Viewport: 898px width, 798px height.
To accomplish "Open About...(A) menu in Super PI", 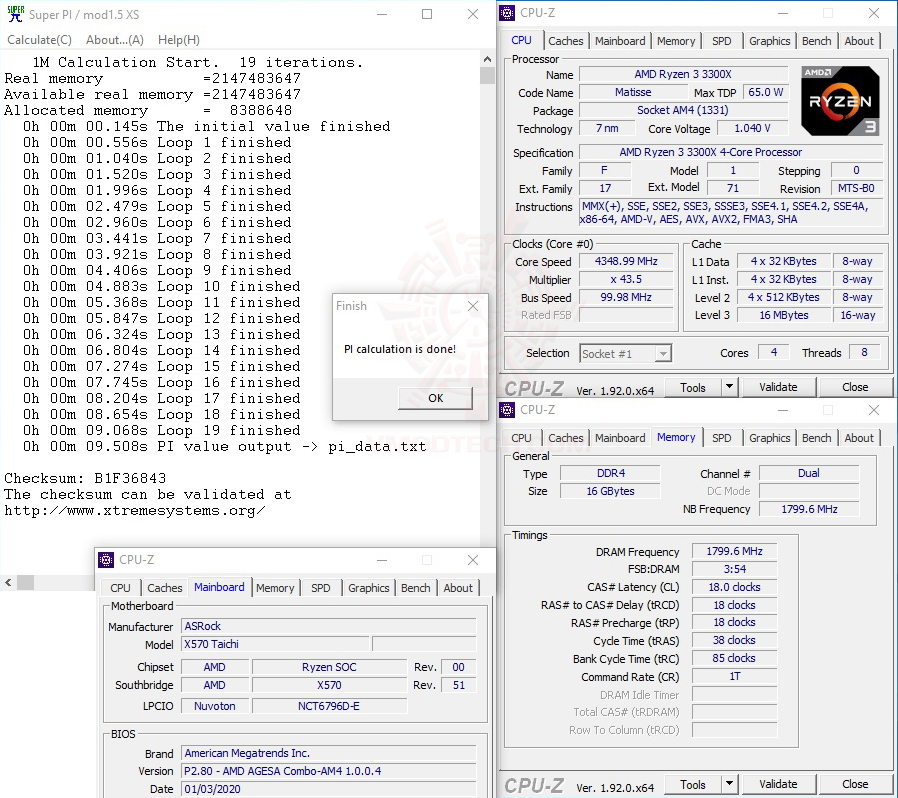I will pos(115,40).
